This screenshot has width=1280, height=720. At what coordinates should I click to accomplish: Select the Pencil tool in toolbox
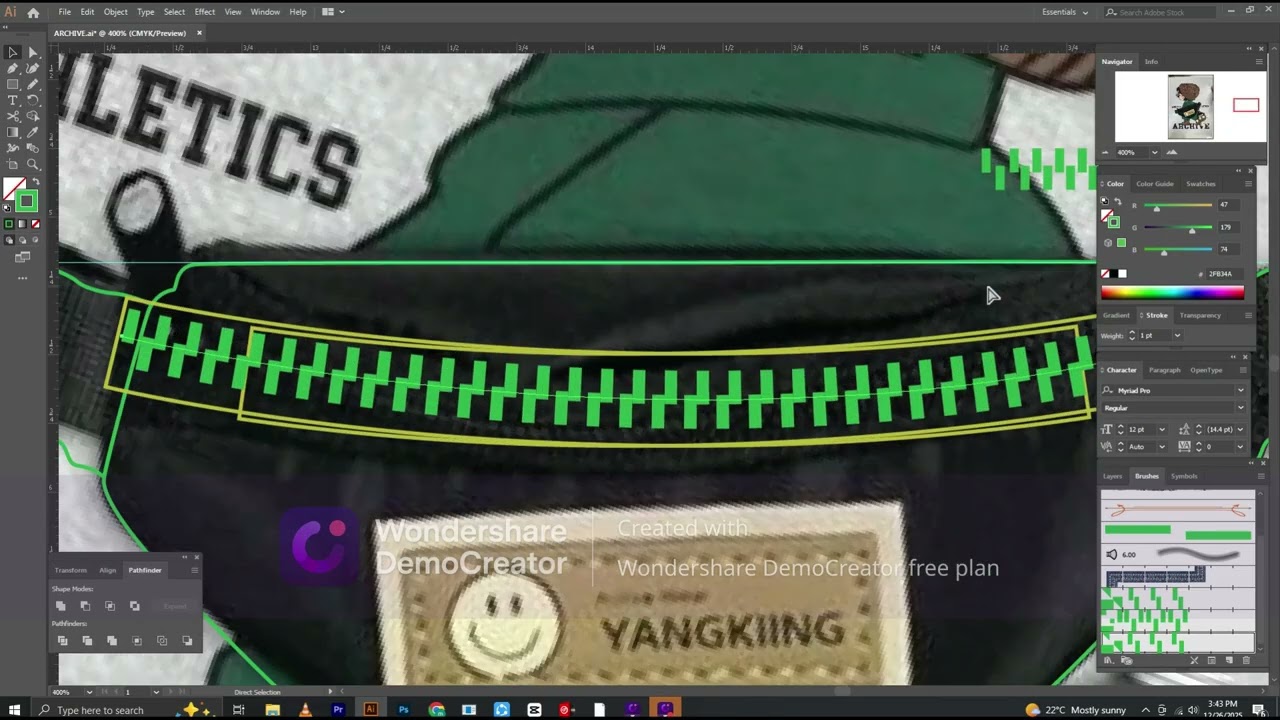(x=32, y=84)
